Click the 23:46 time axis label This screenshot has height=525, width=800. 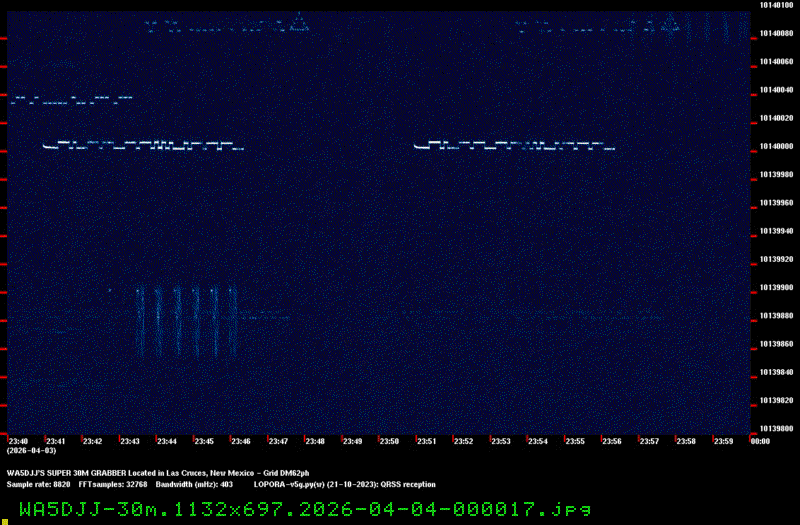(x=241, y=441)
